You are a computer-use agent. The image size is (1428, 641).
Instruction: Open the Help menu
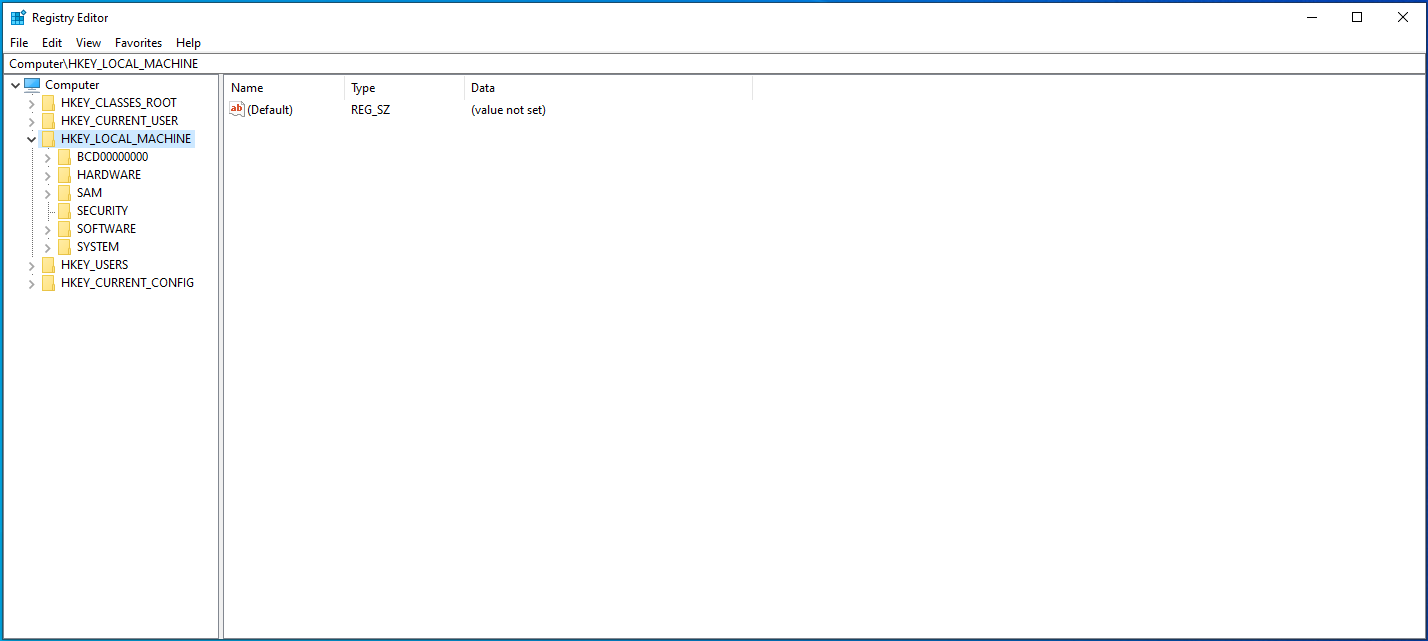tap(188, 43)
